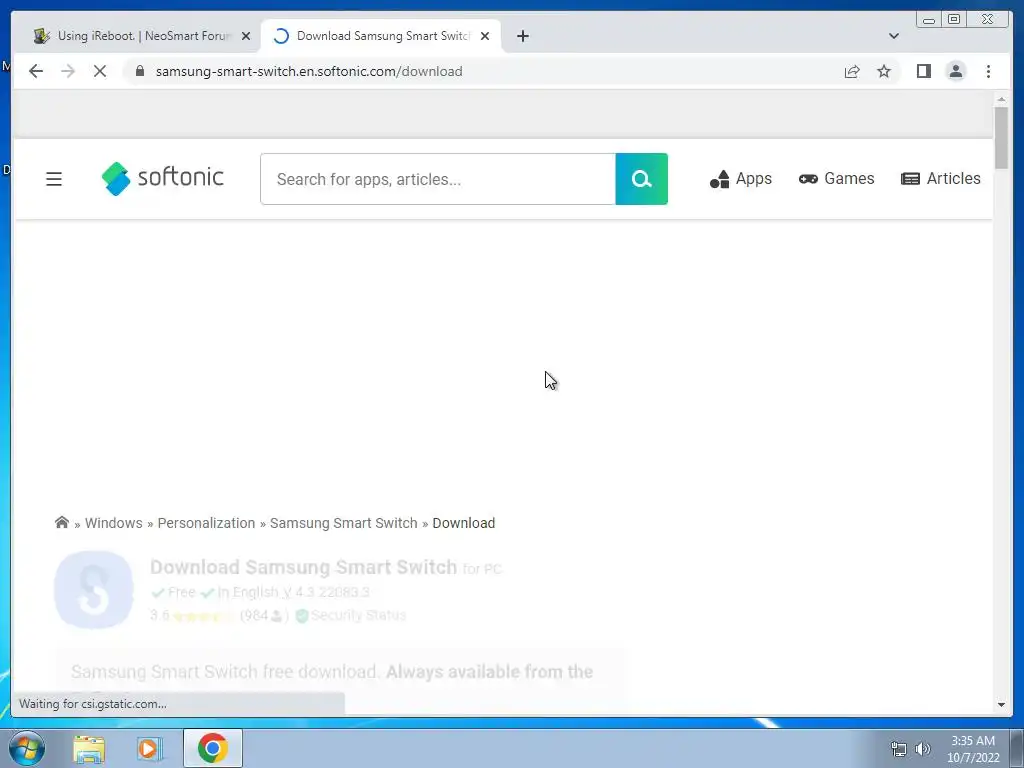
Task: Click the padlock site info icon
Action: pos(140,71)
